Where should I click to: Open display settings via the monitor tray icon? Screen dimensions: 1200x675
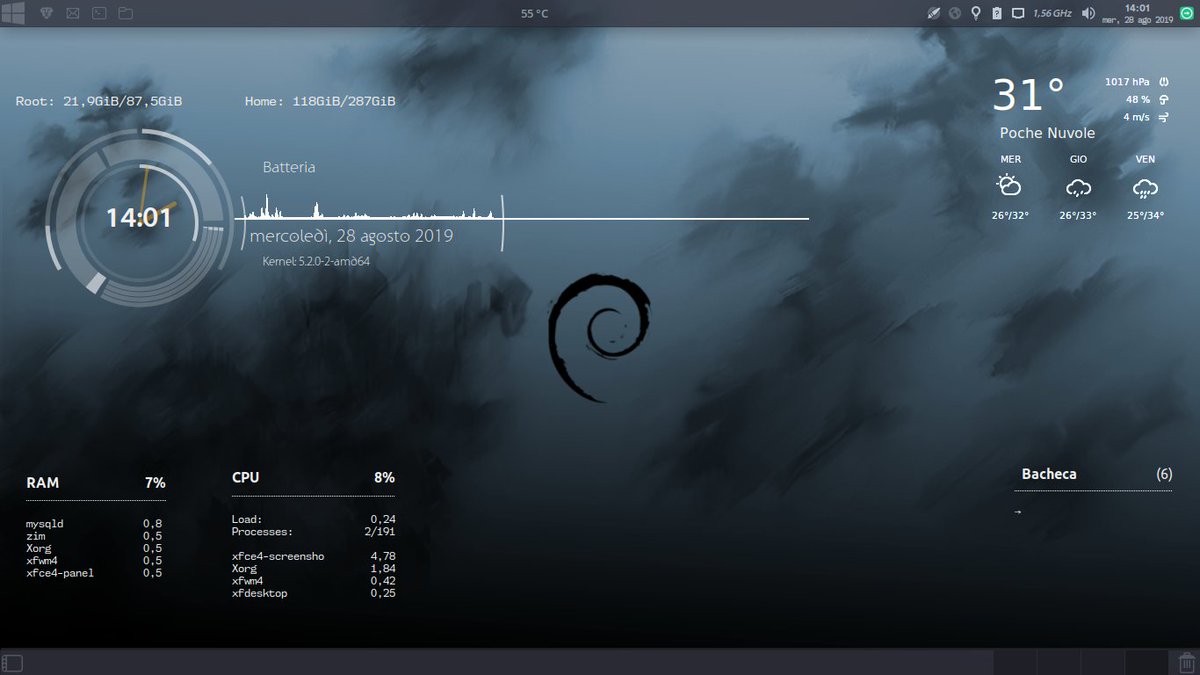pyautogui.click(x=1020, y=13)
